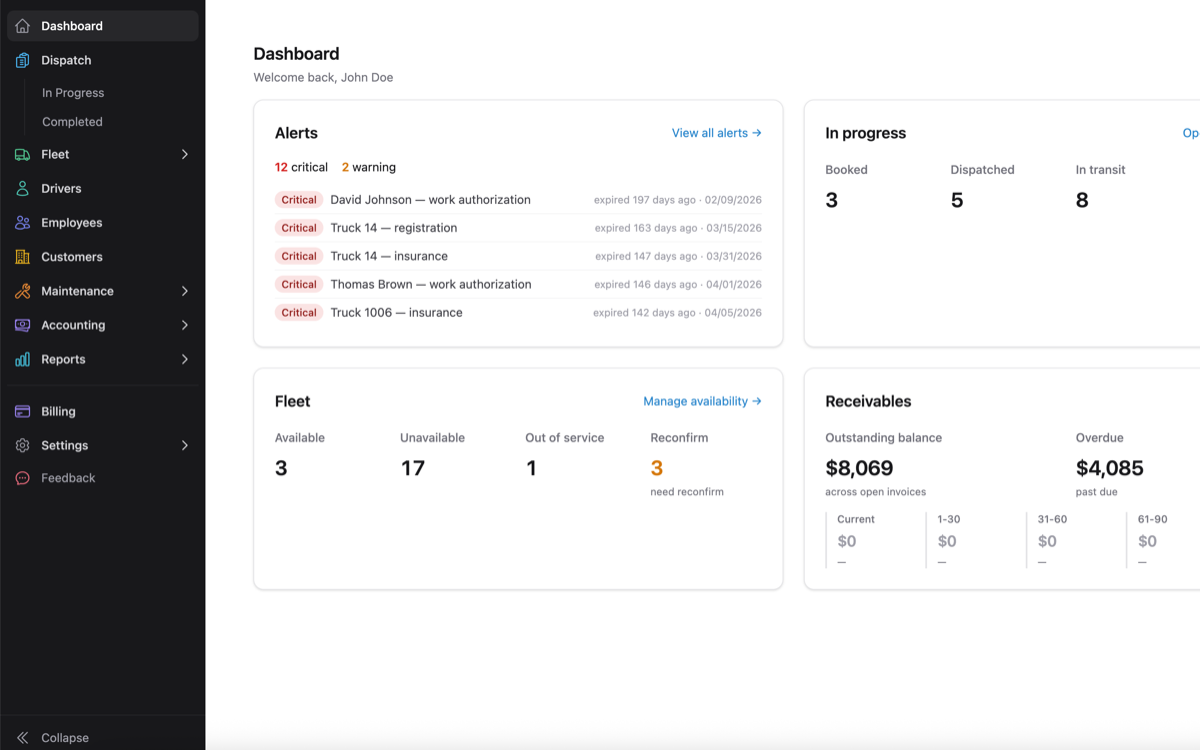The image size is (1200, 750).
Task: Click the Employees people icon
Action: 22,222
